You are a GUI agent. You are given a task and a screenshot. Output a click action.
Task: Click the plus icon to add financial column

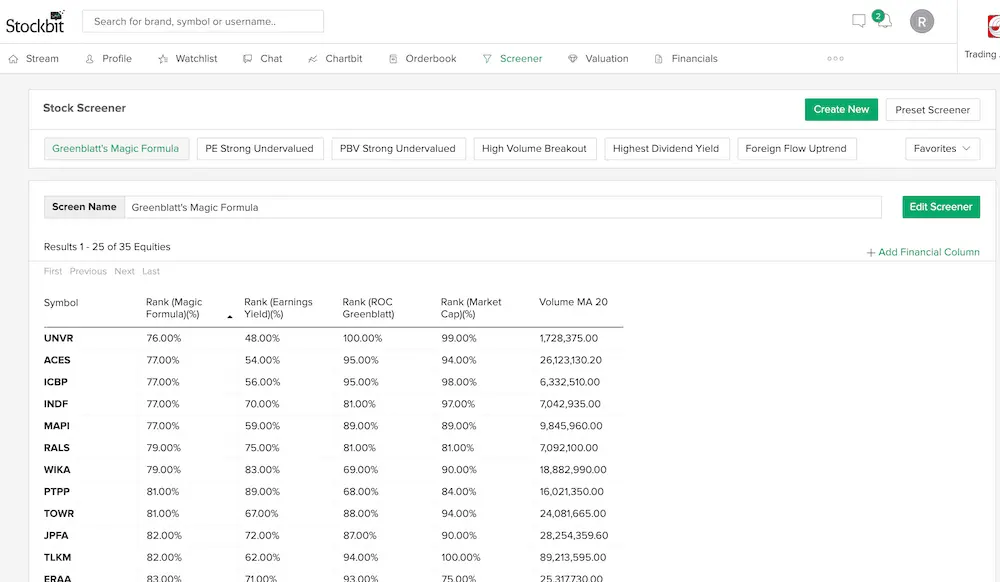click(871, 253)
